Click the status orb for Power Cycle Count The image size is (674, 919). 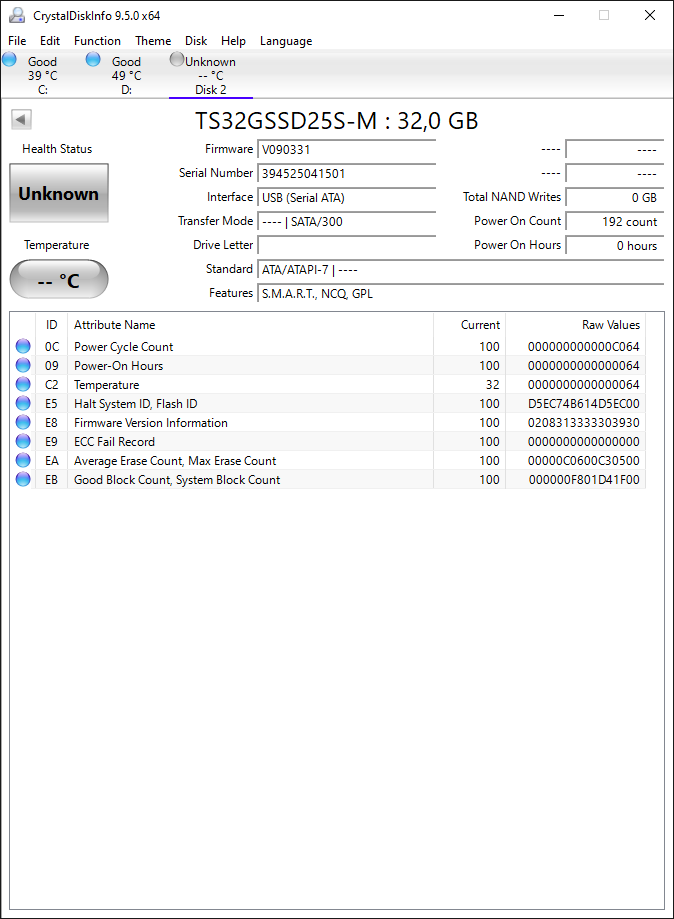point(23,346)
